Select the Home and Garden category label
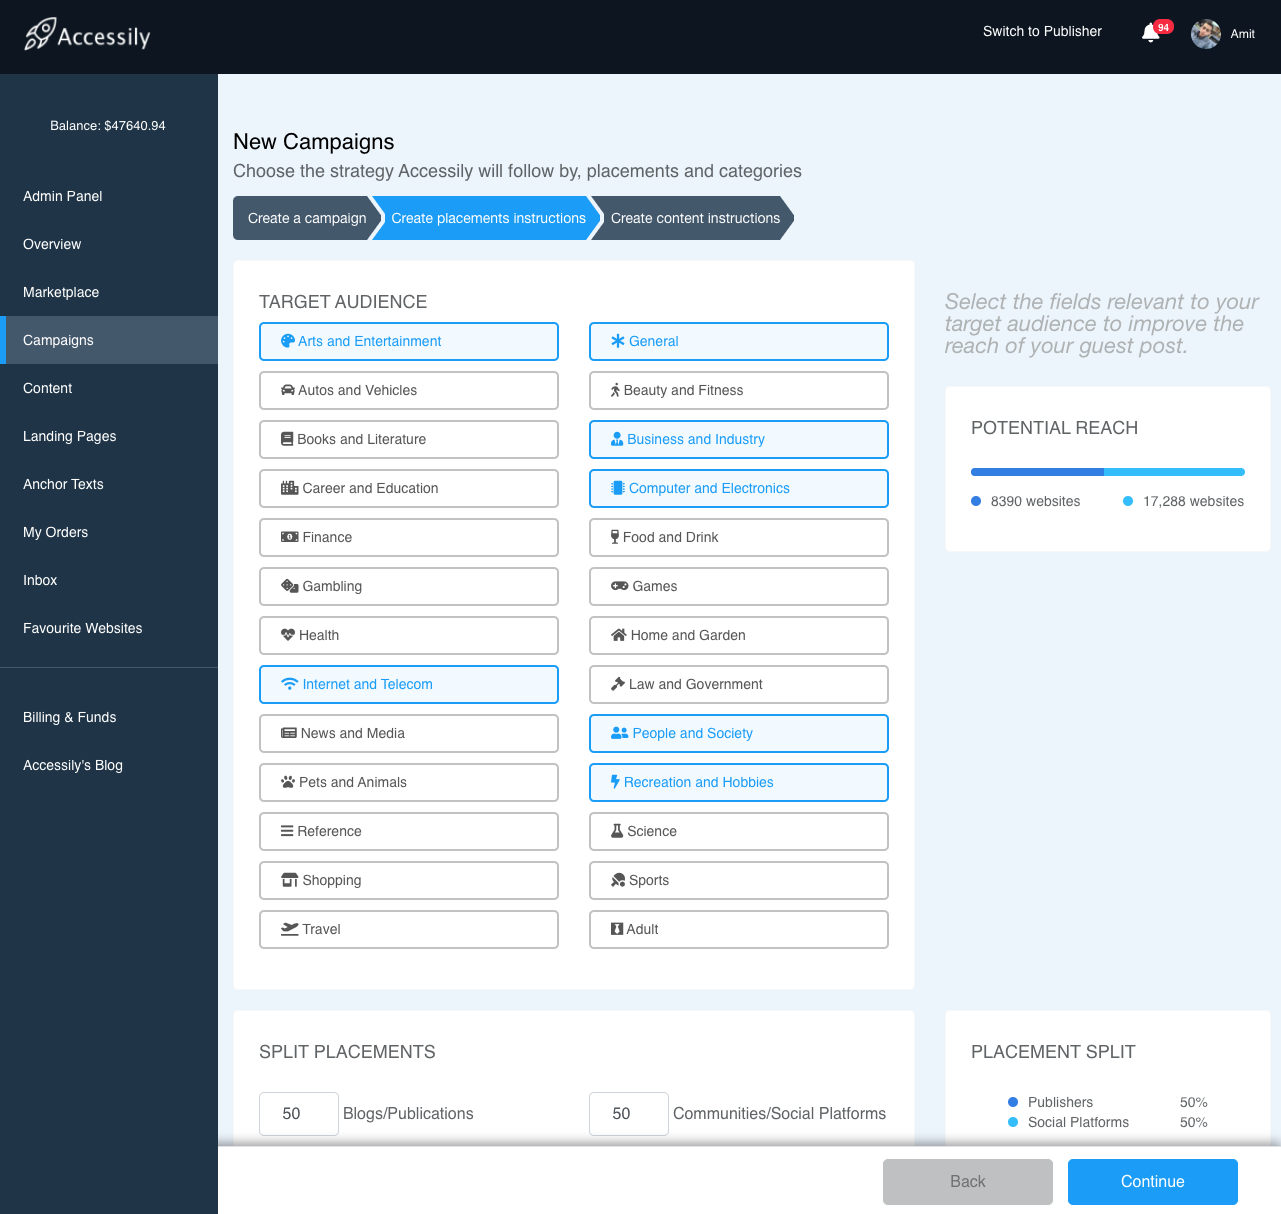This screenshot has height=1214, width=1281. point(688,635)
